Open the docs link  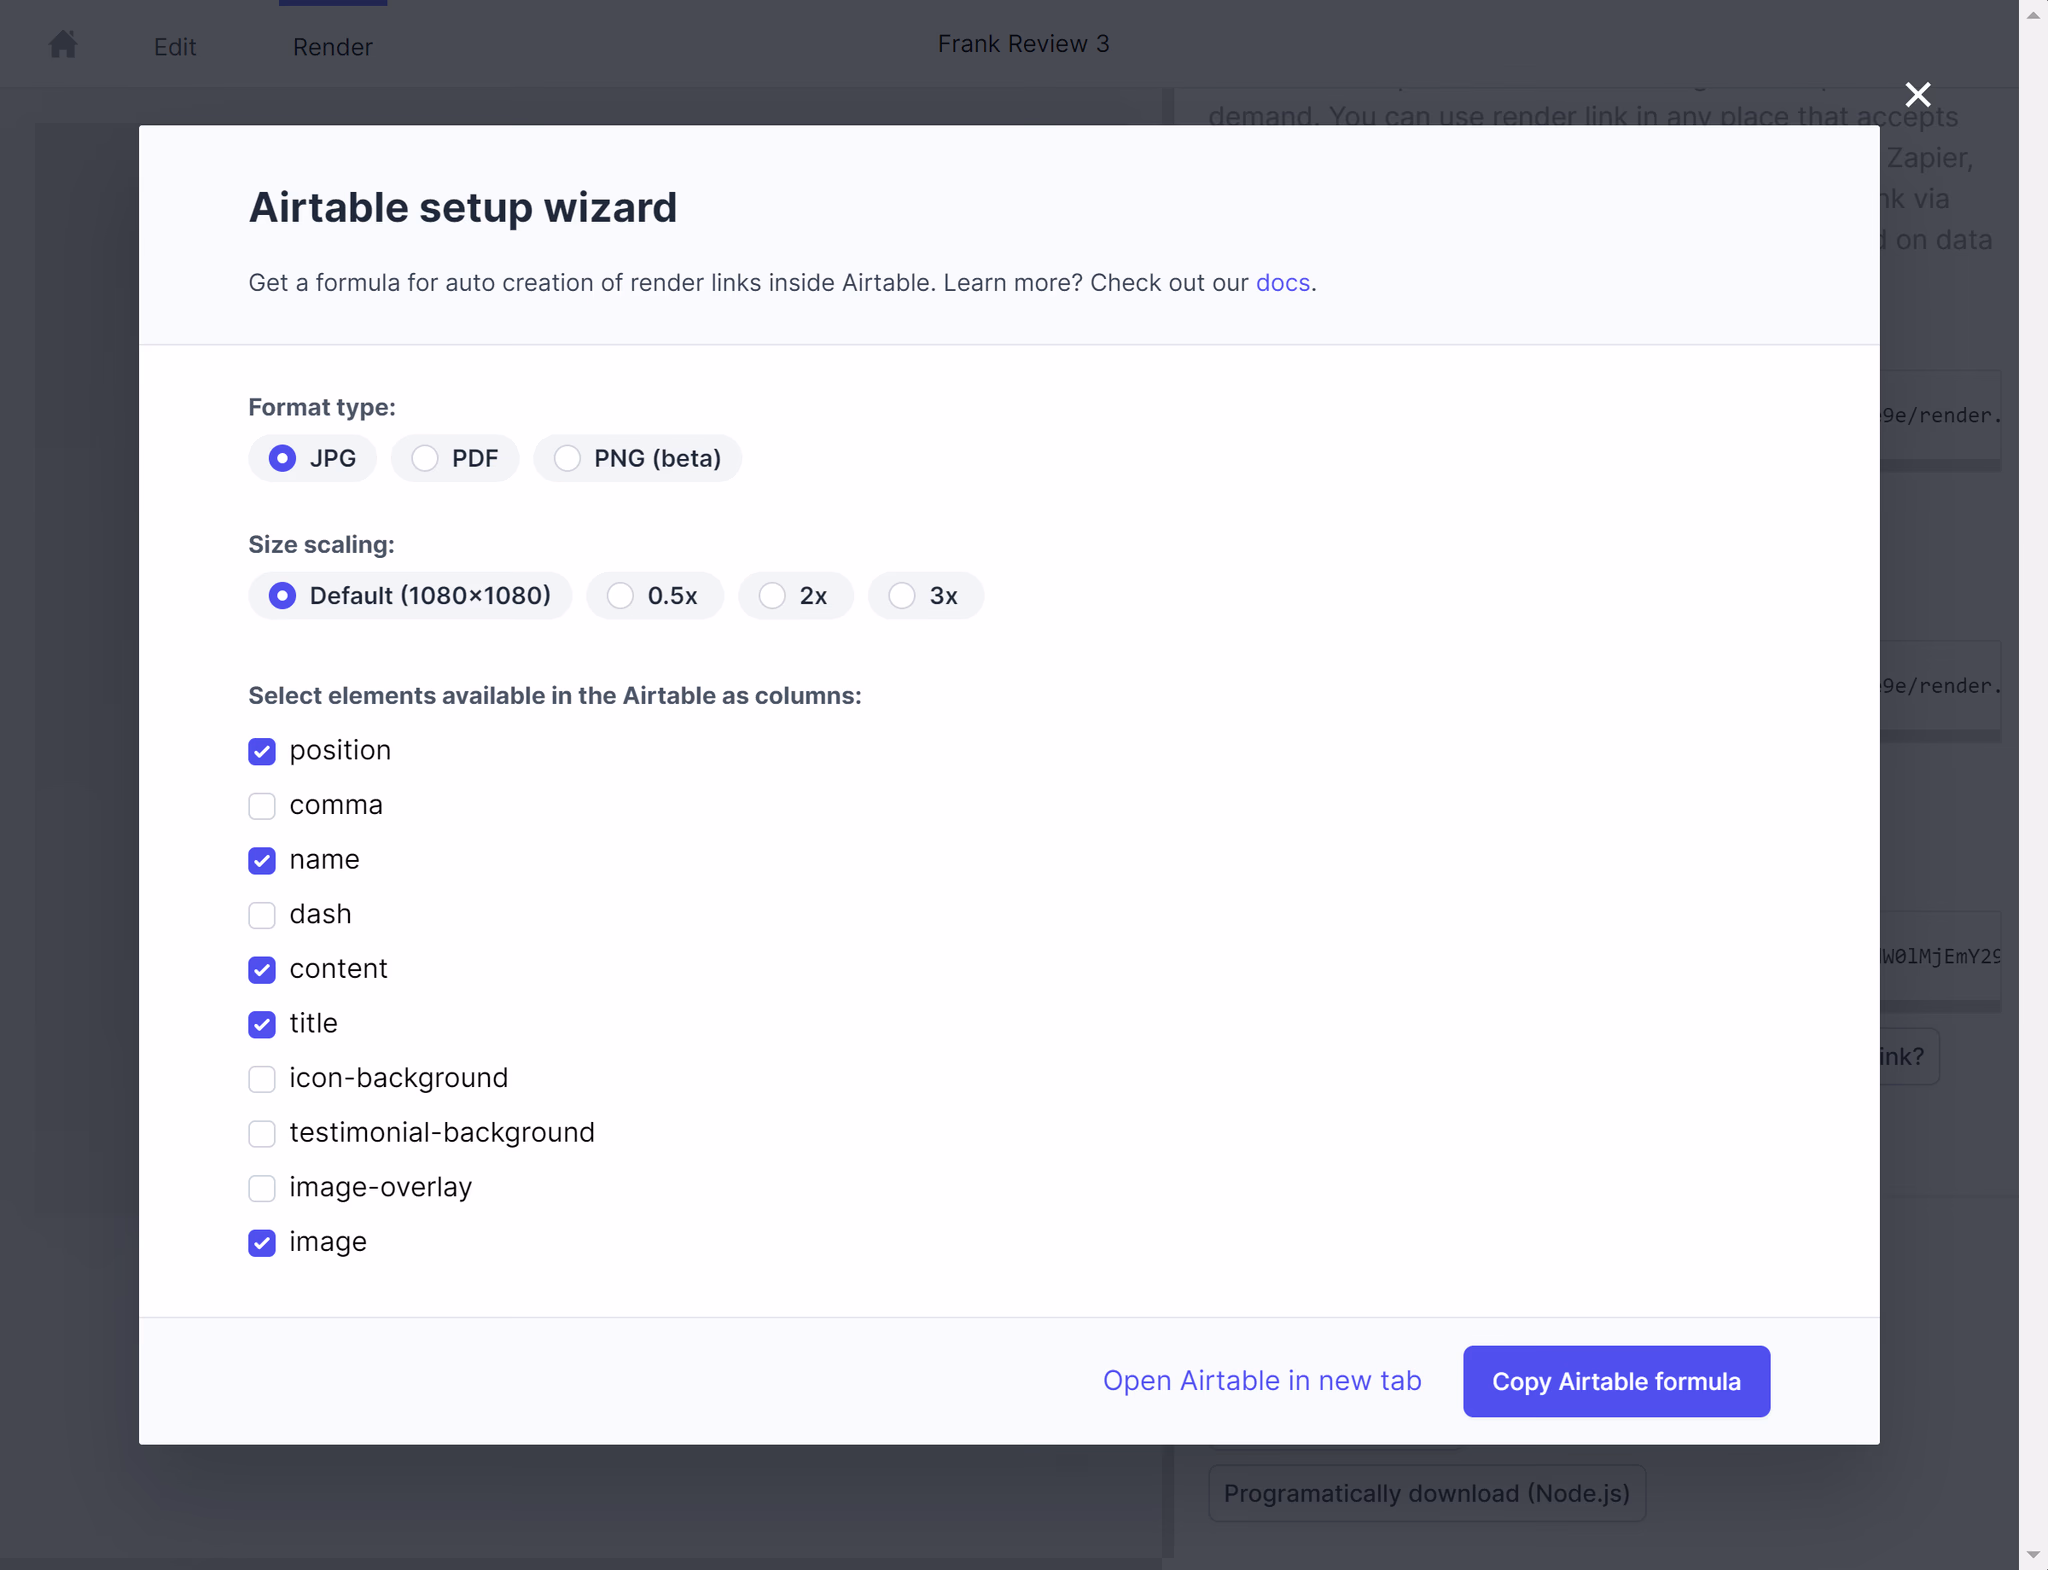pos(1282,283)
